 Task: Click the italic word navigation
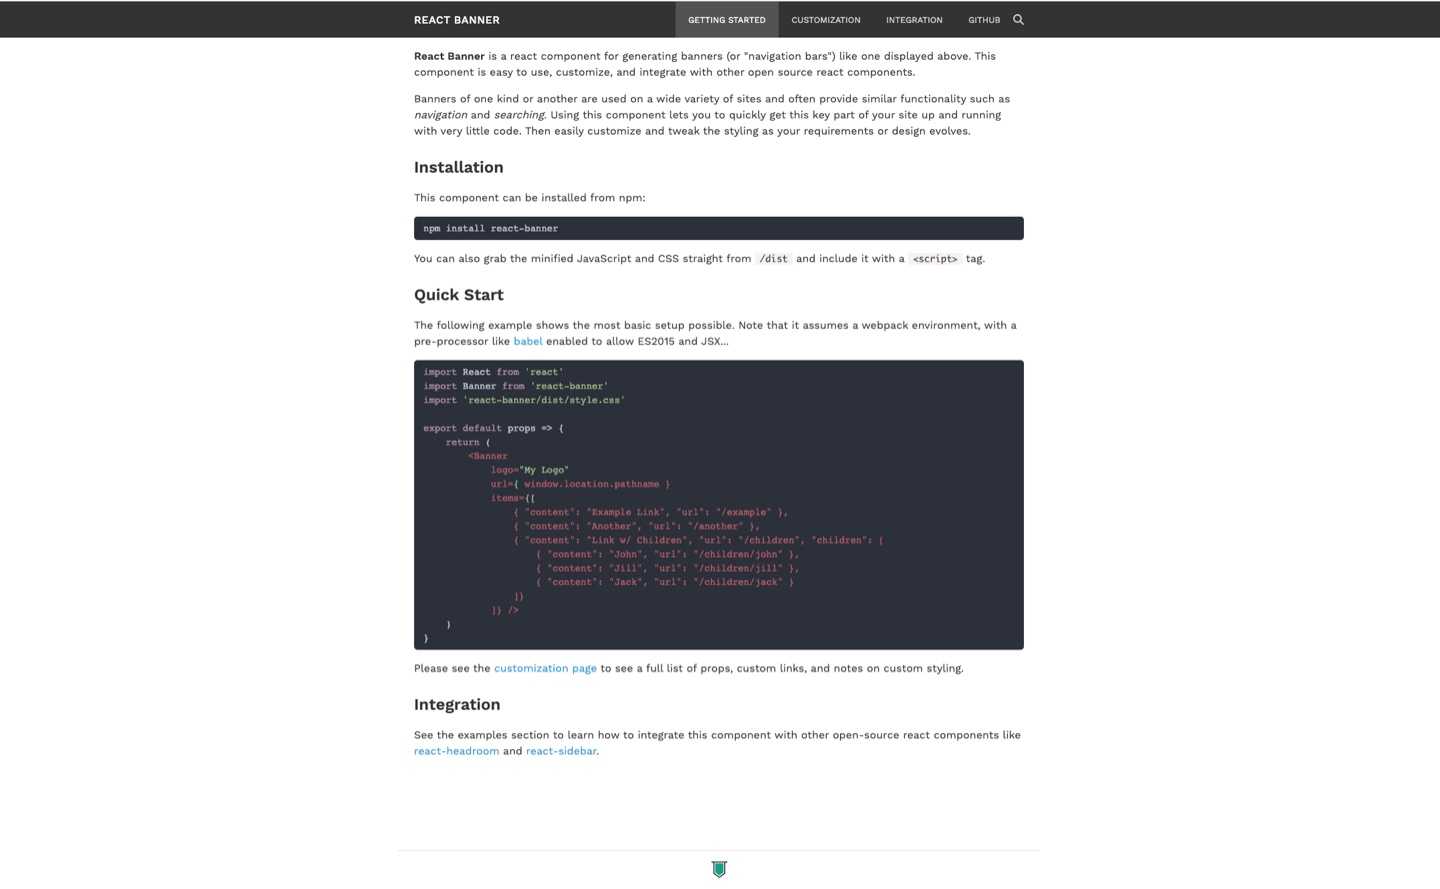click(441, 115)
